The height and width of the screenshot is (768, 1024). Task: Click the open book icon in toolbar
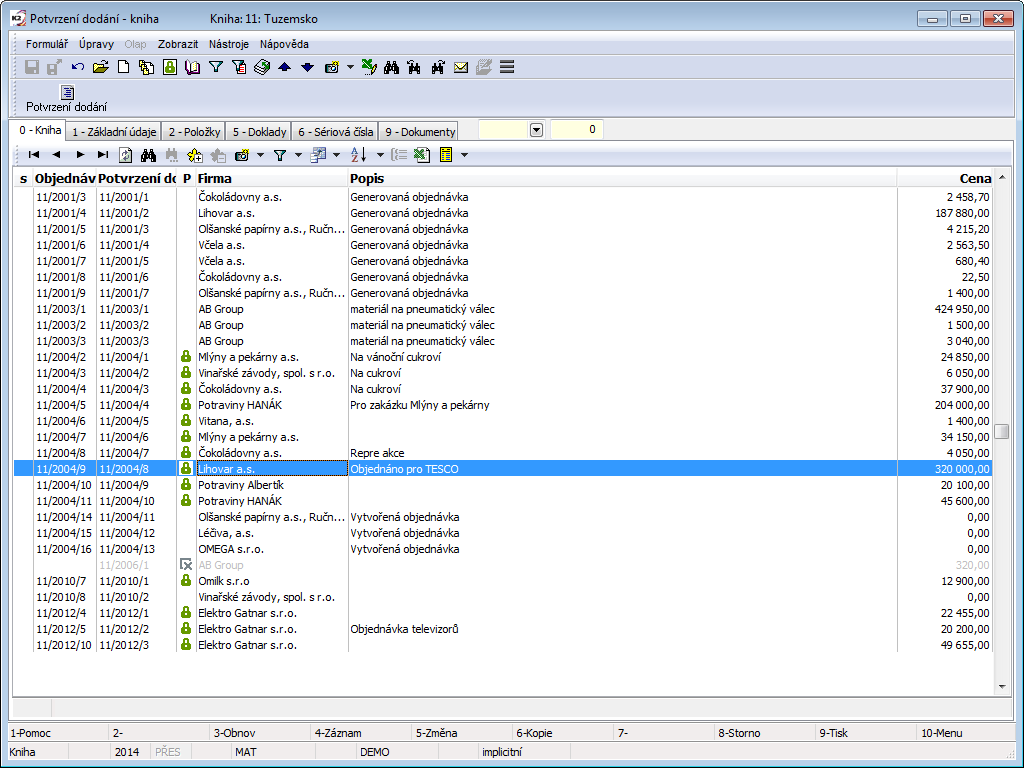coord(193,68)
